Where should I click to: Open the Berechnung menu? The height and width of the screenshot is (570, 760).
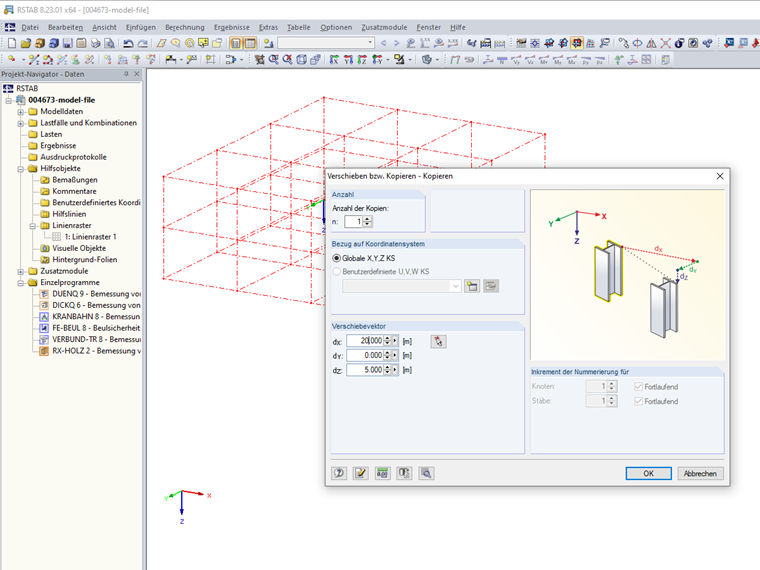pyautogui.click(x=185, y=27)
